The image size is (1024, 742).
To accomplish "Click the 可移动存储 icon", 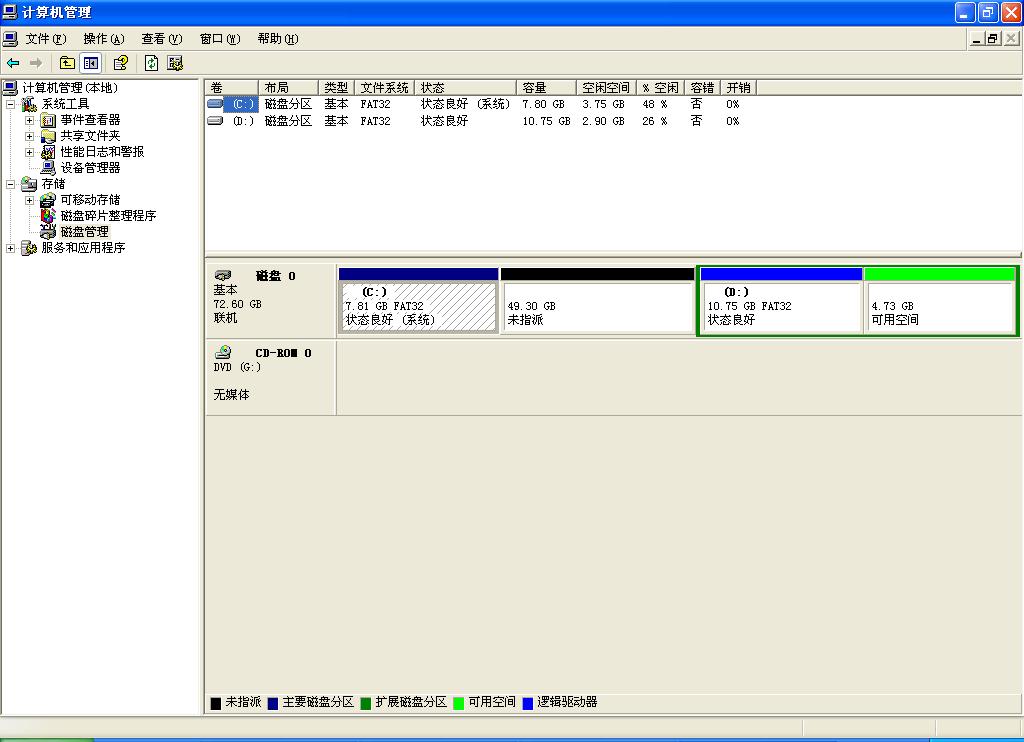I will [x=48, y=200].
